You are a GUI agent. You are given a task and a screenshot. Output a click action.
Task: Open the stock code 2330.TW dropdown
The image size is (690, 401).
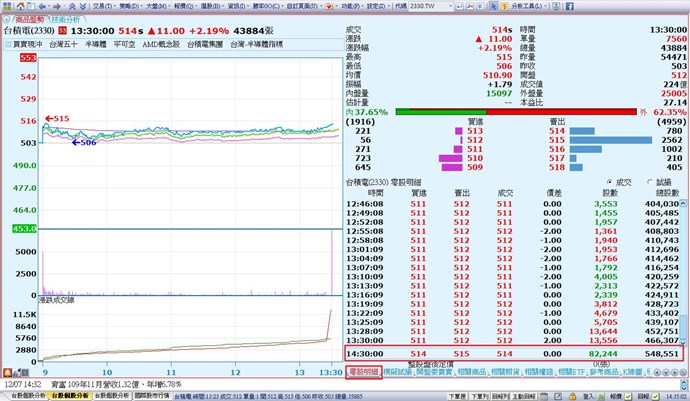pyautogui.click(x=450, y=6)
